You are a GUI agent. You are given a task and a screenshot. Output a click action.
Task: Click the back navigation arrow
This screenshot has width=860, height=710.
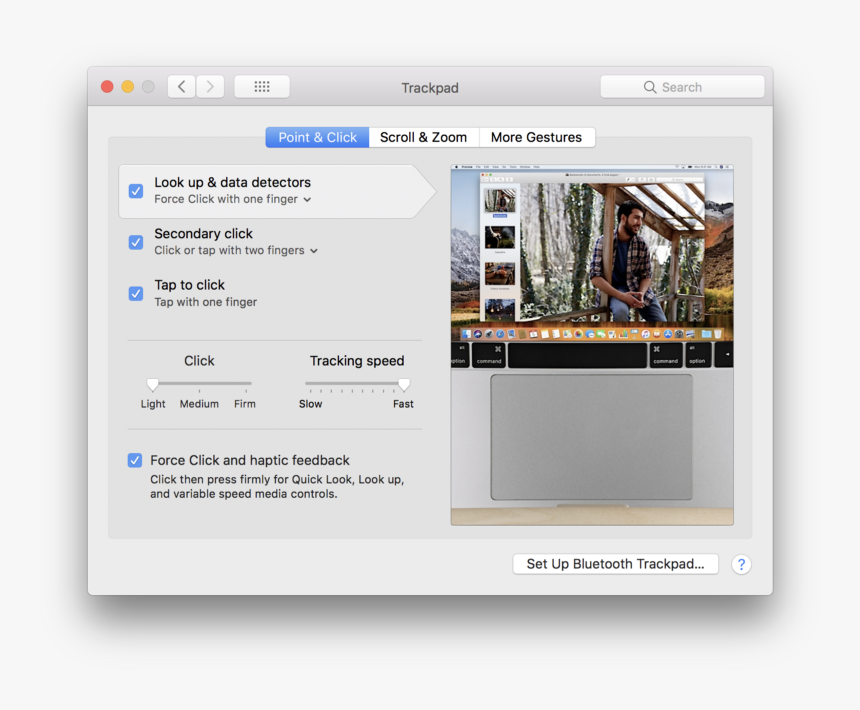181,86
